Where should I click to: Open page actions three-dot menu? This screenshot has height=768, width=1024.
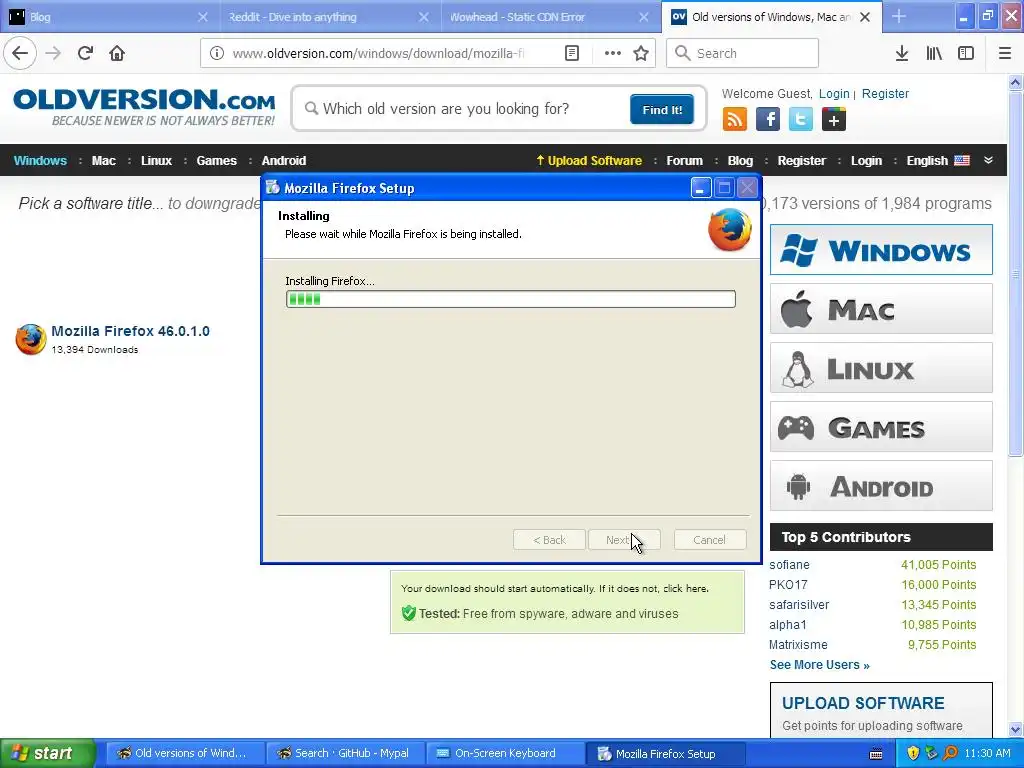coord(613,53)
